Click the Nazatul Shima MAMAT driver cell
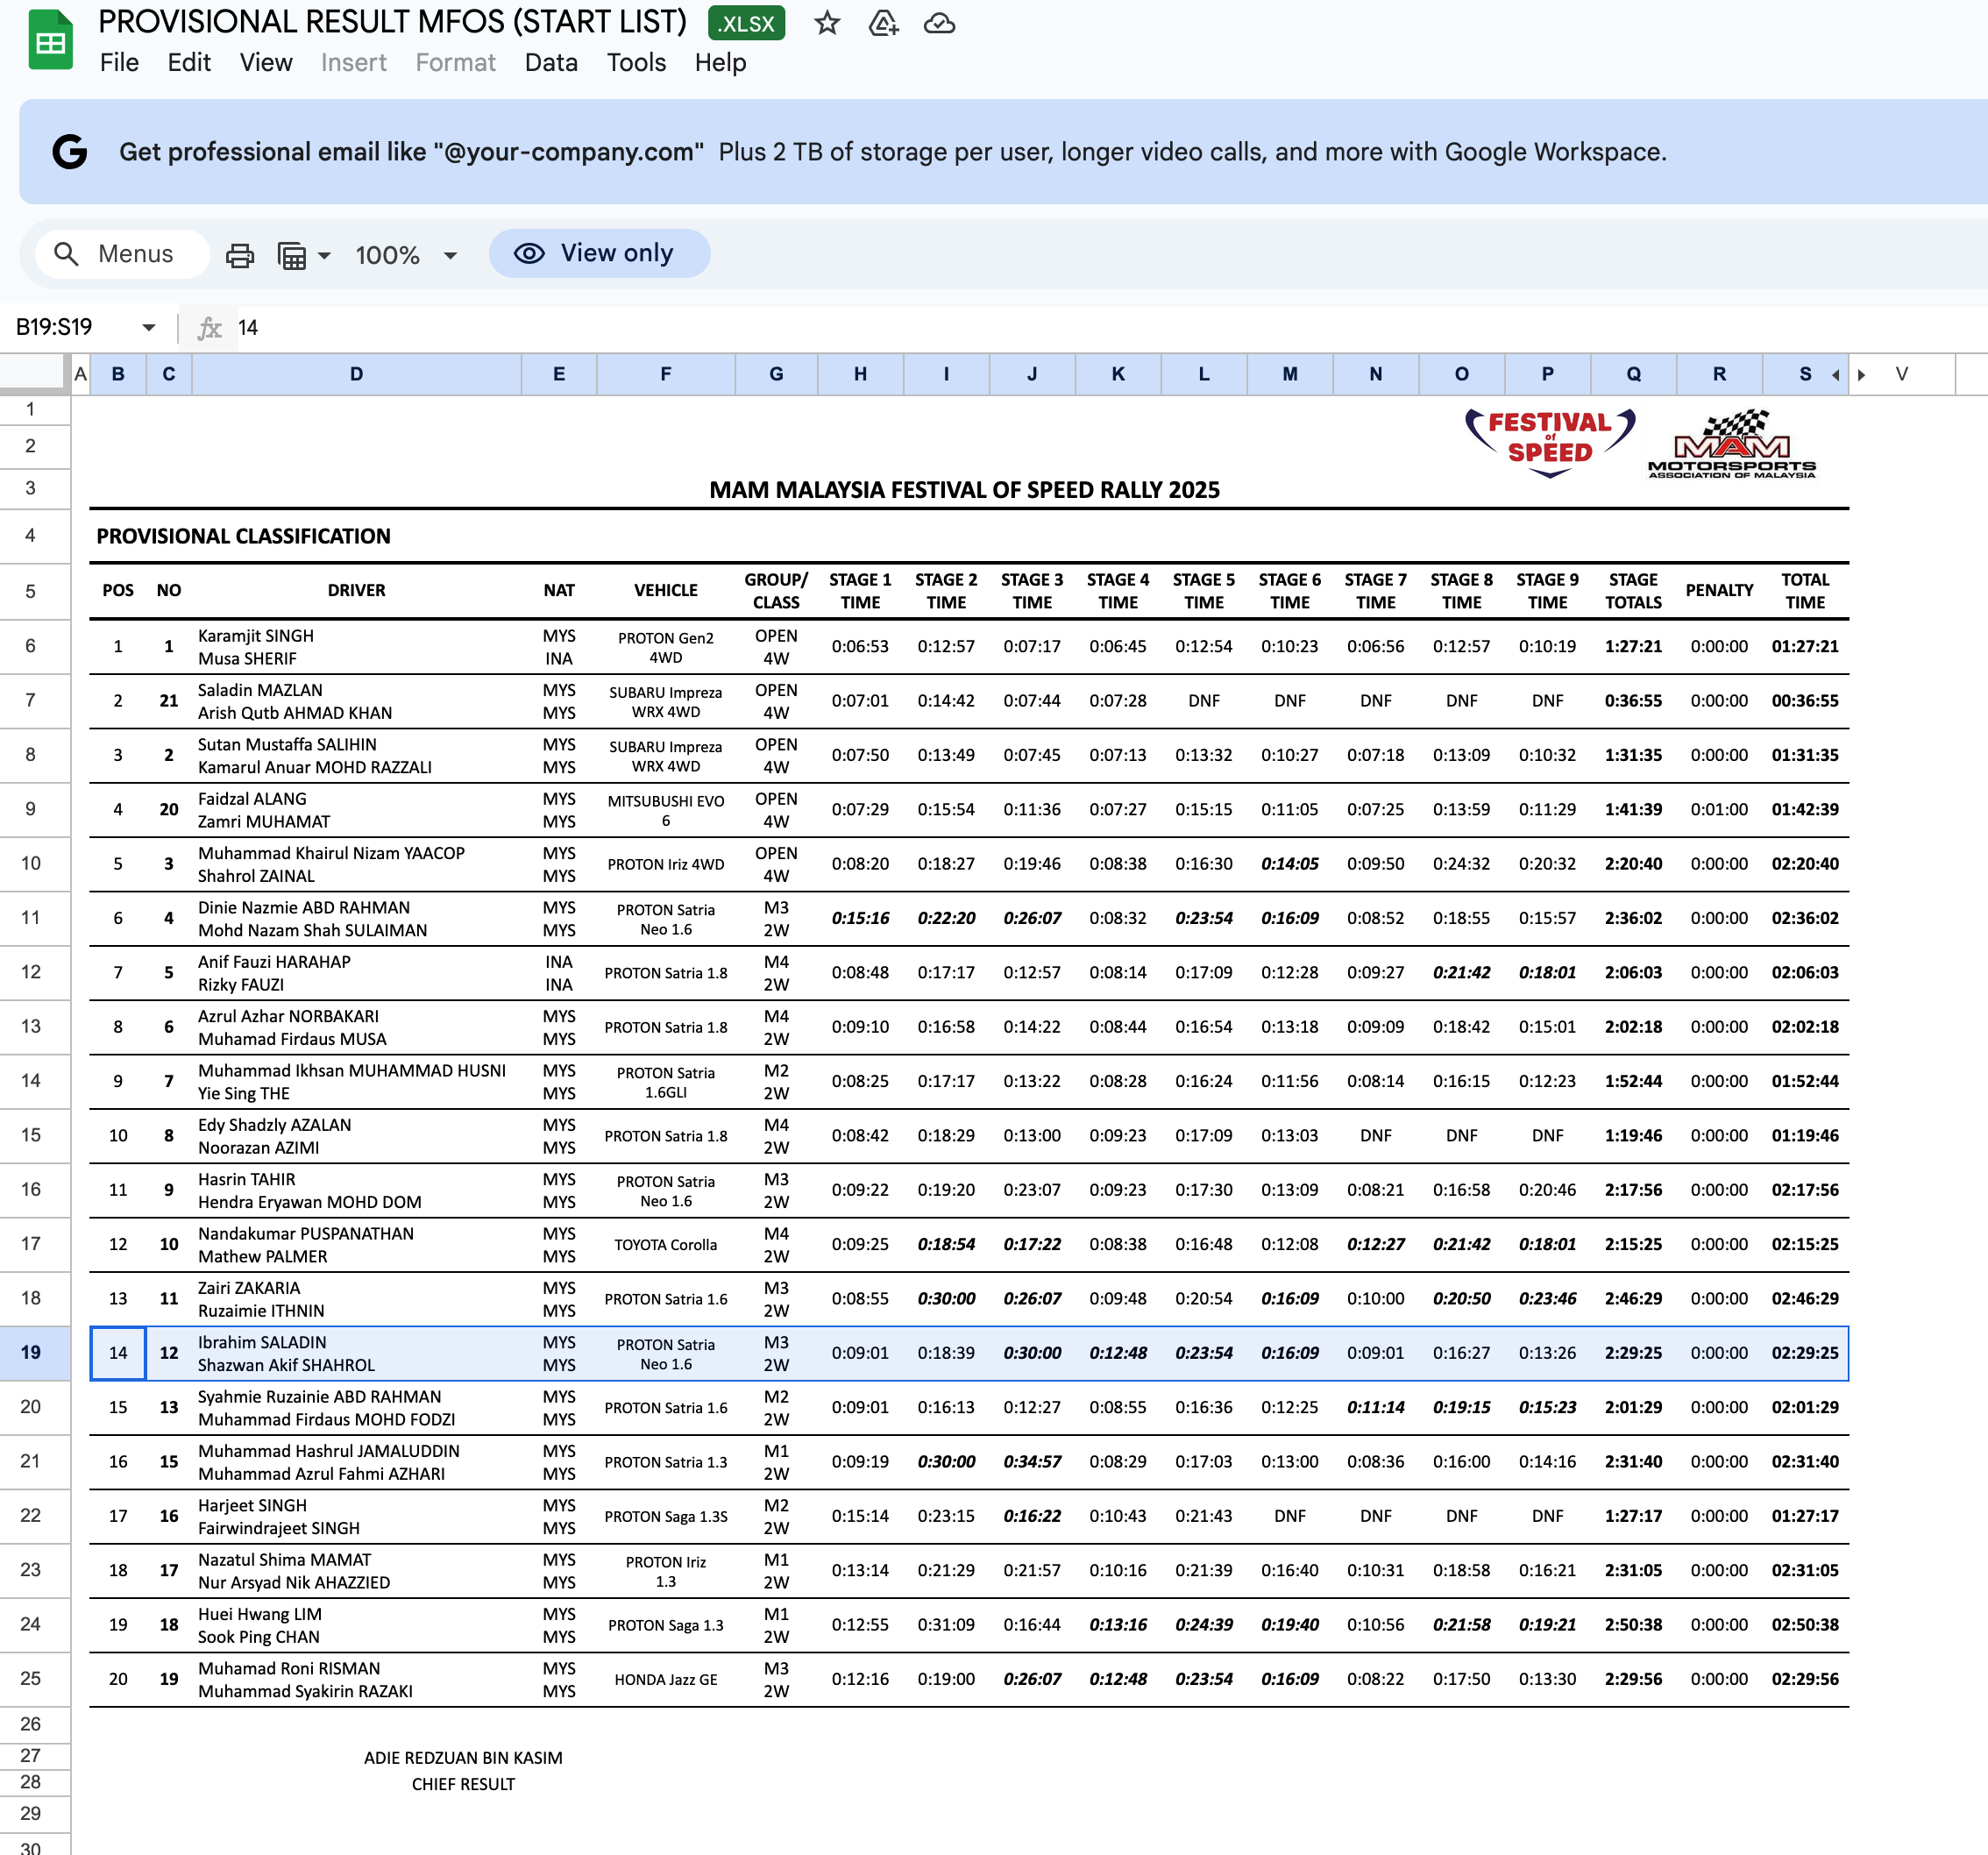The image size is (1988, 1855). click(356, 1570)
